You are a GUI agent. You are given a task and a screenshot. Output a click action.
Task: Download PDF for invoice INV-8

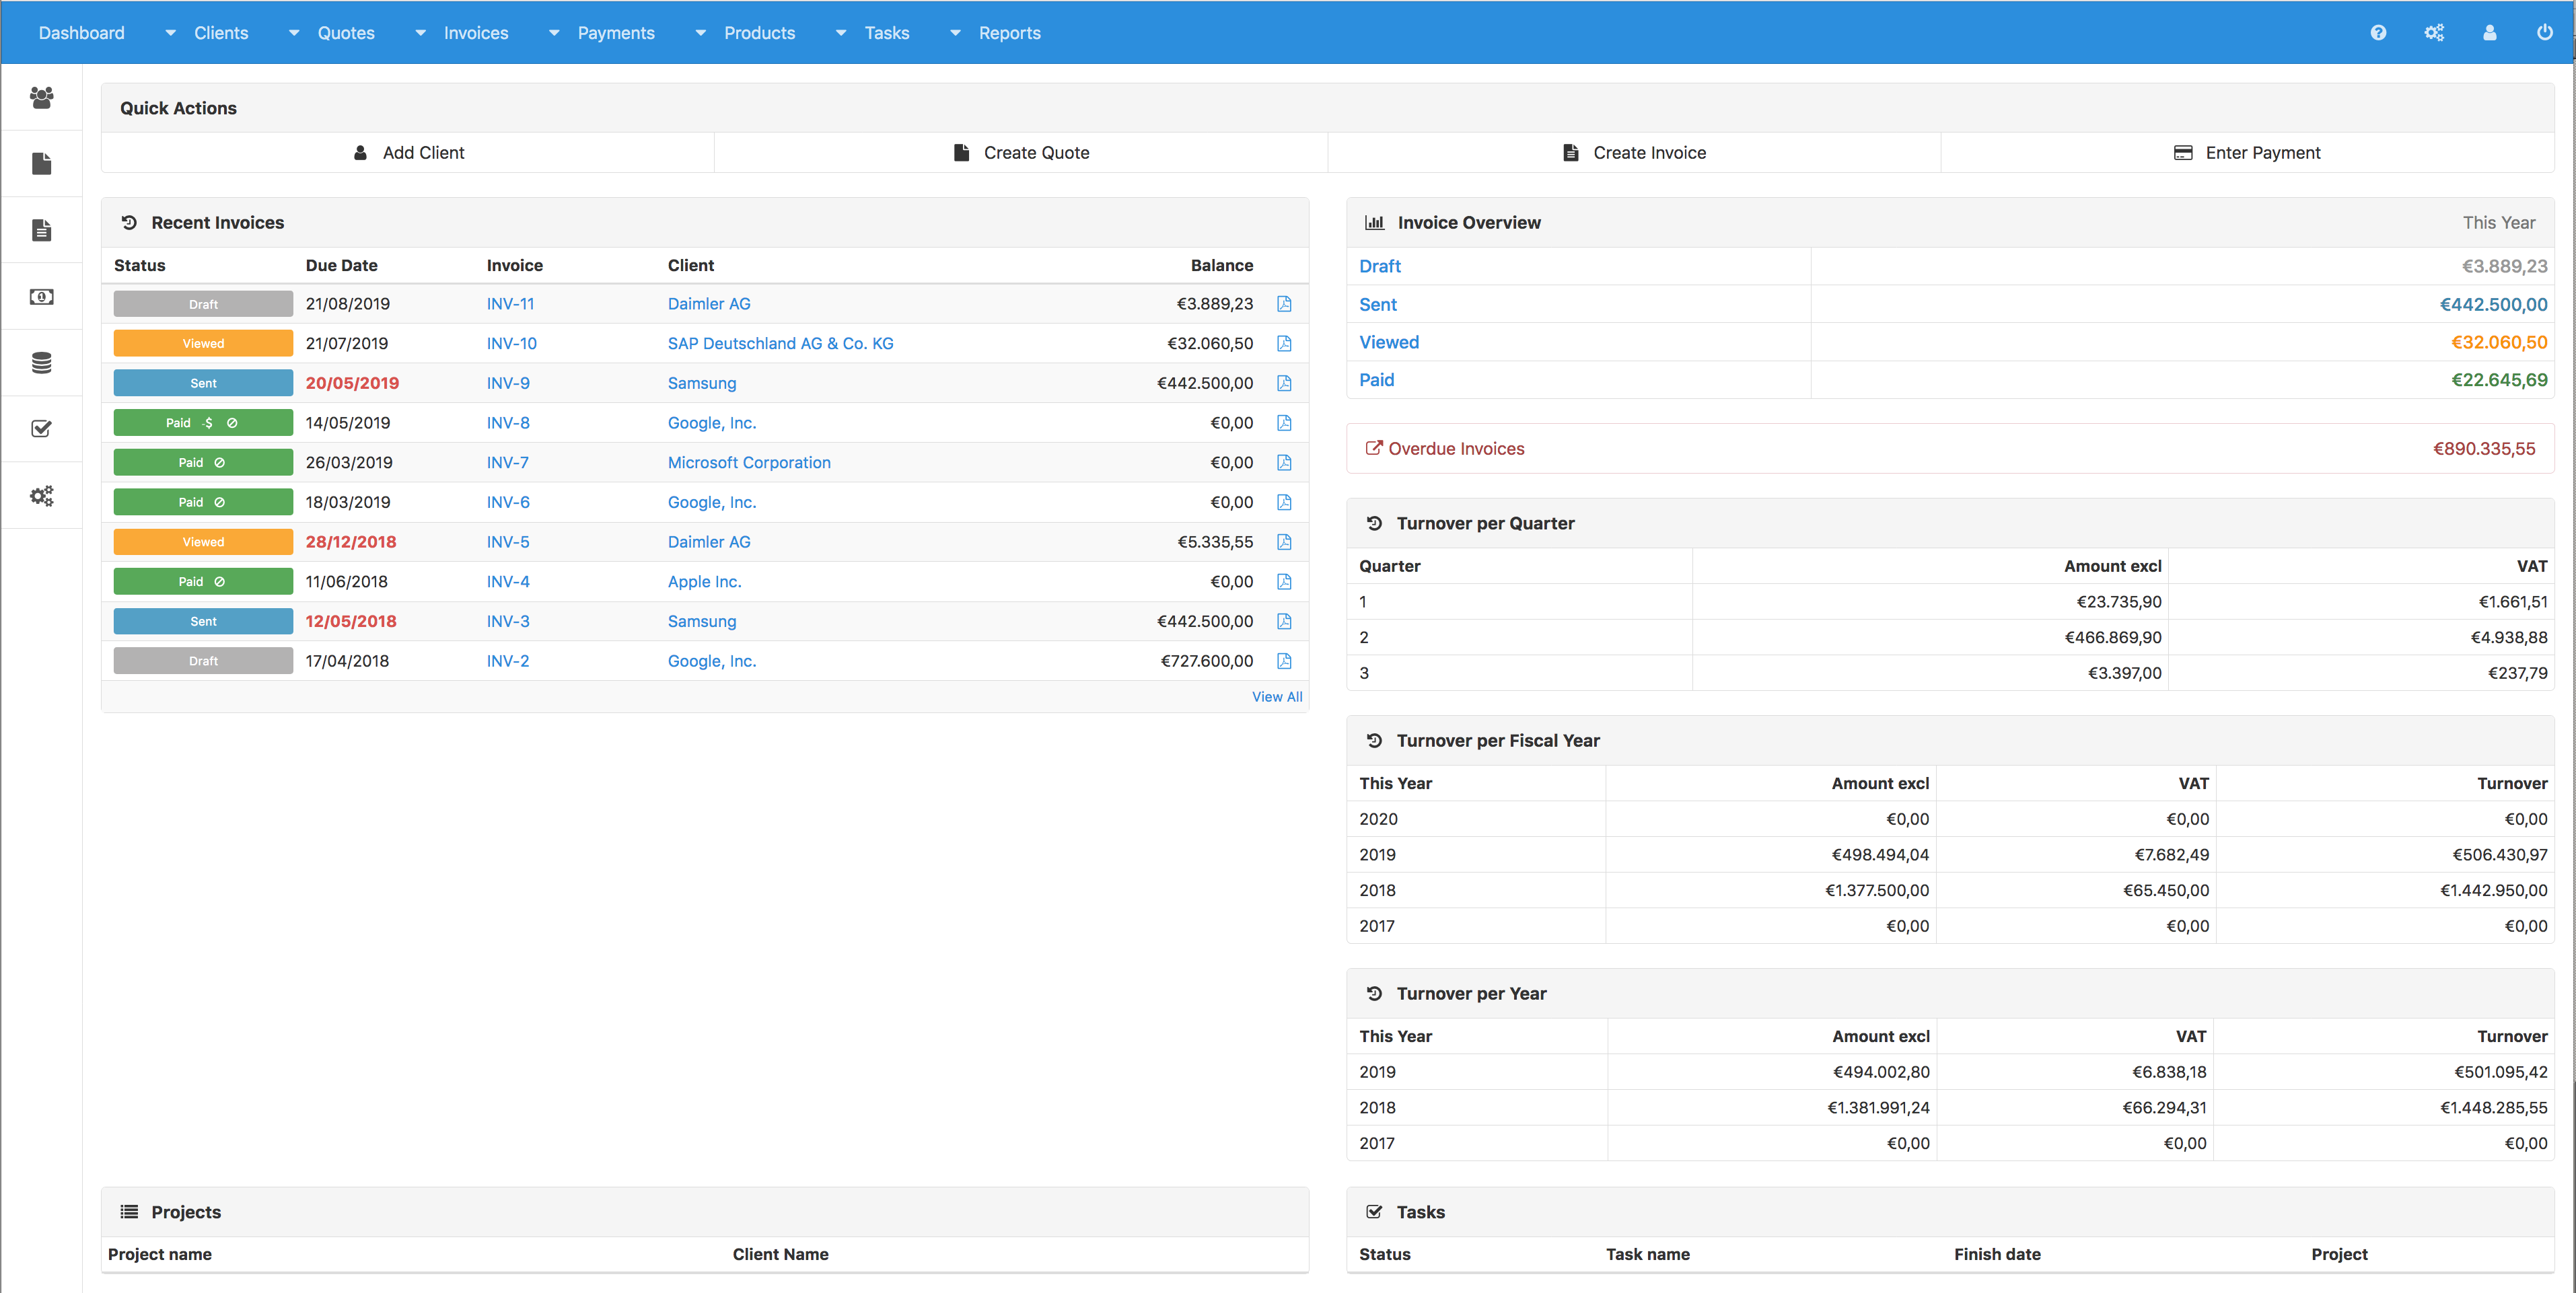click(1284, 423)
